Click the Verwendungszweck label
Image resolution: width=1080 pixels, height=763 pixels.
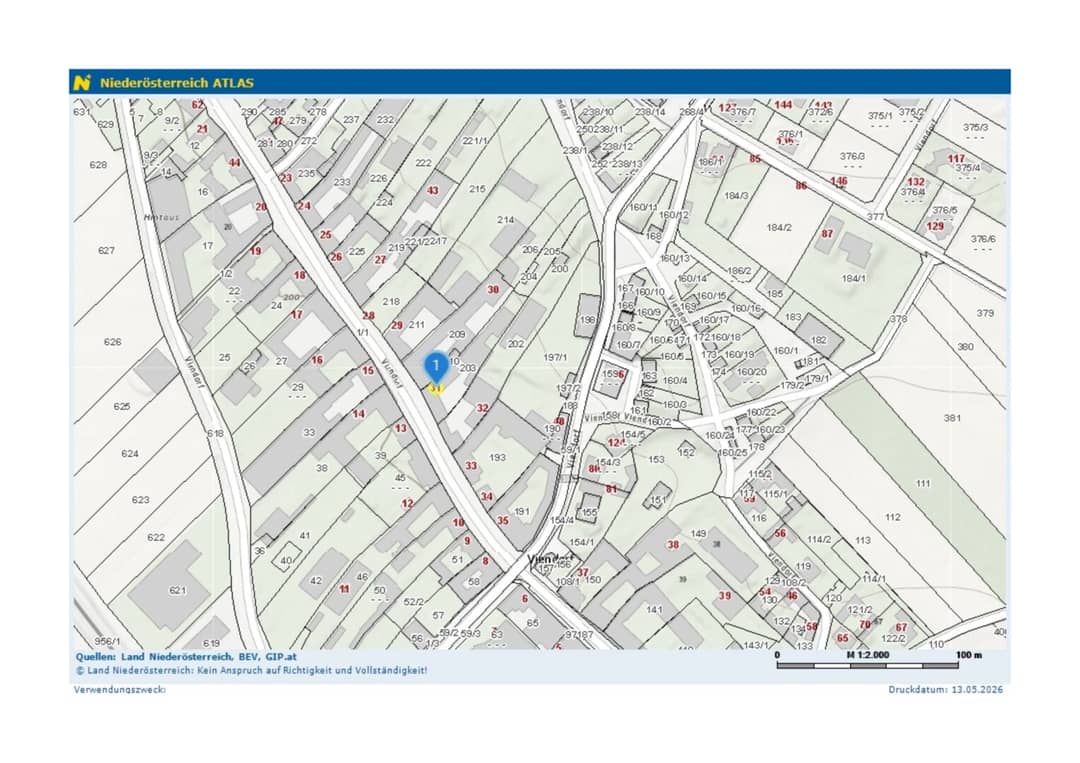tap(120, 689)
